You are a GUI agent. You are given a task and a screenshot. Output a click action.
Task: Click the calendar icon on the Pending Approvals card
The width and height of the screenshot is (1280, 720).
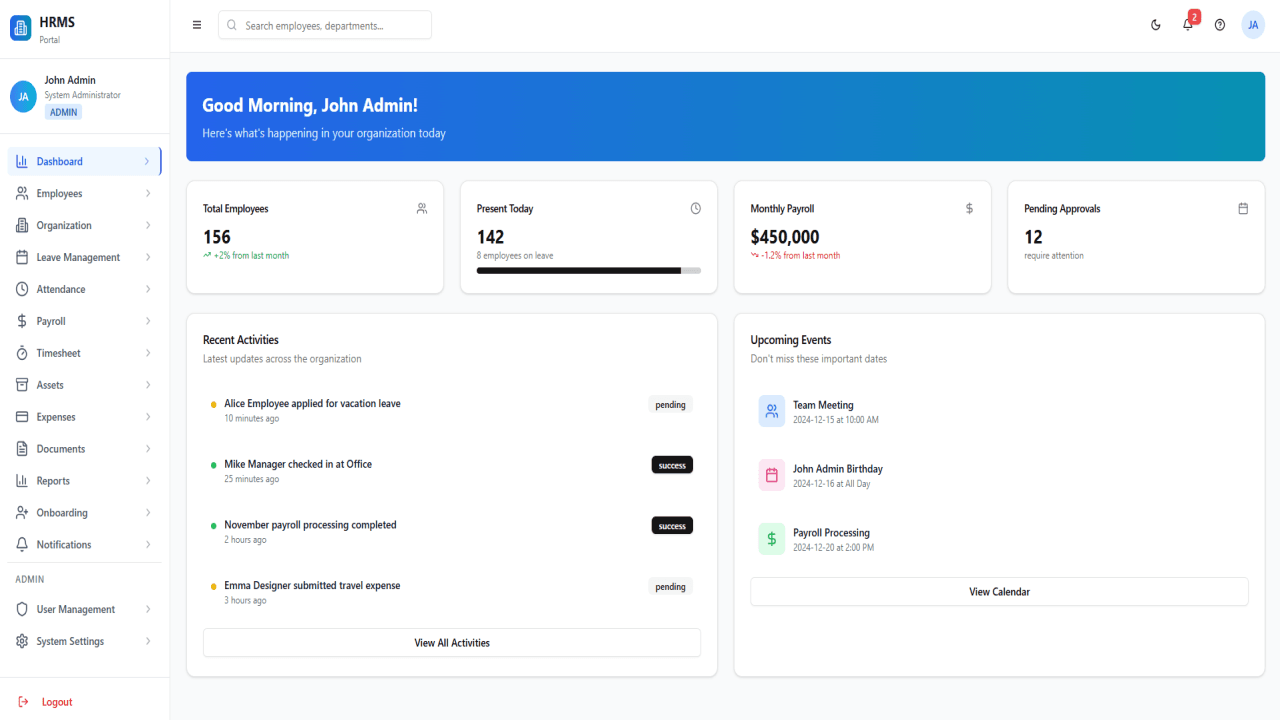(x=1243, y=209)
